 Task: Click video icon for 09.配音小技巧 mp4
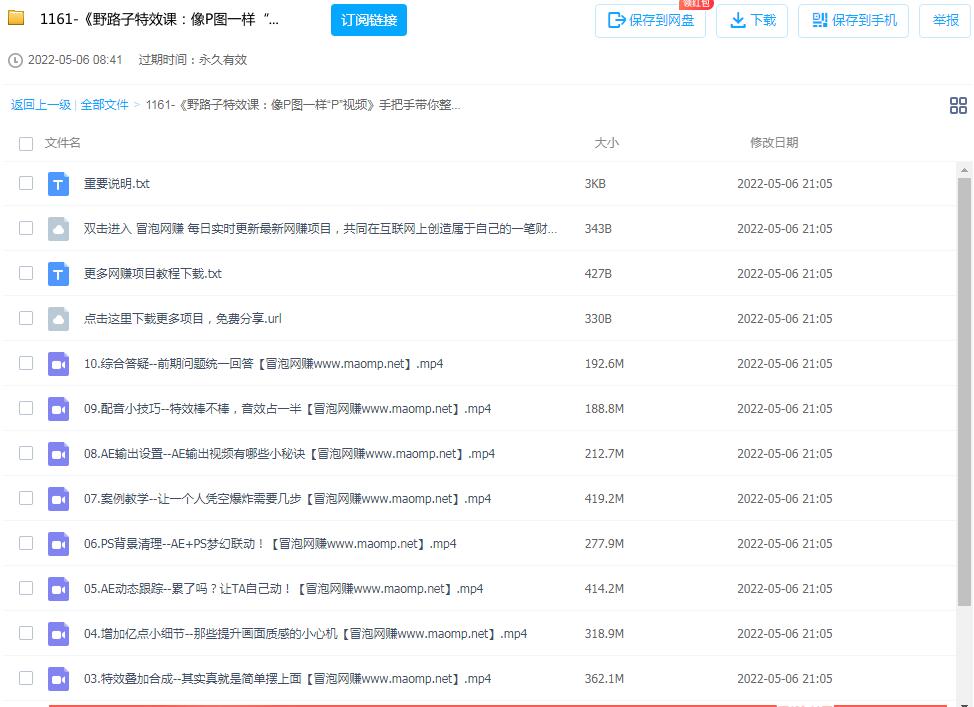58,409
